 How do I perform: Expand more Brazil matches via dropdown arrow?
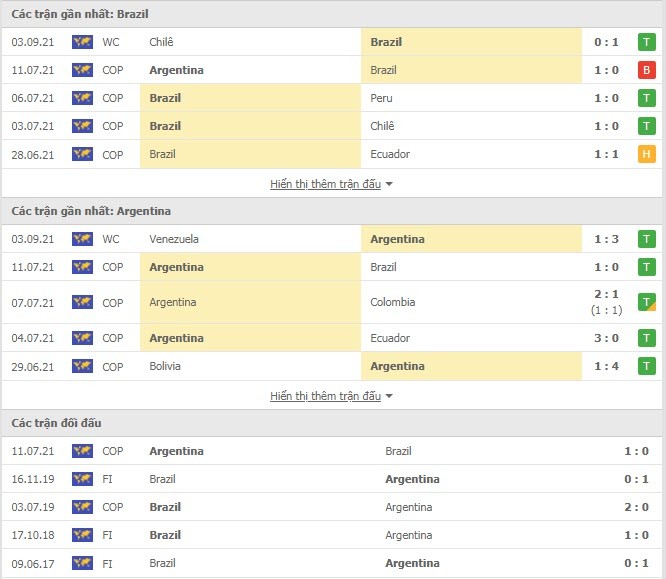[x=389, y=184]
